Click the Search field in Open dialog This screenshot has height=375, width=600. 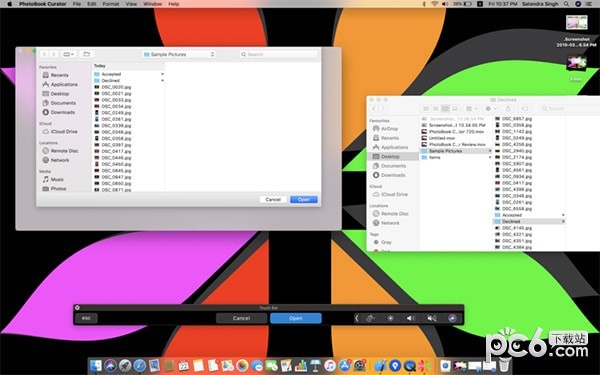coord(279,54)
